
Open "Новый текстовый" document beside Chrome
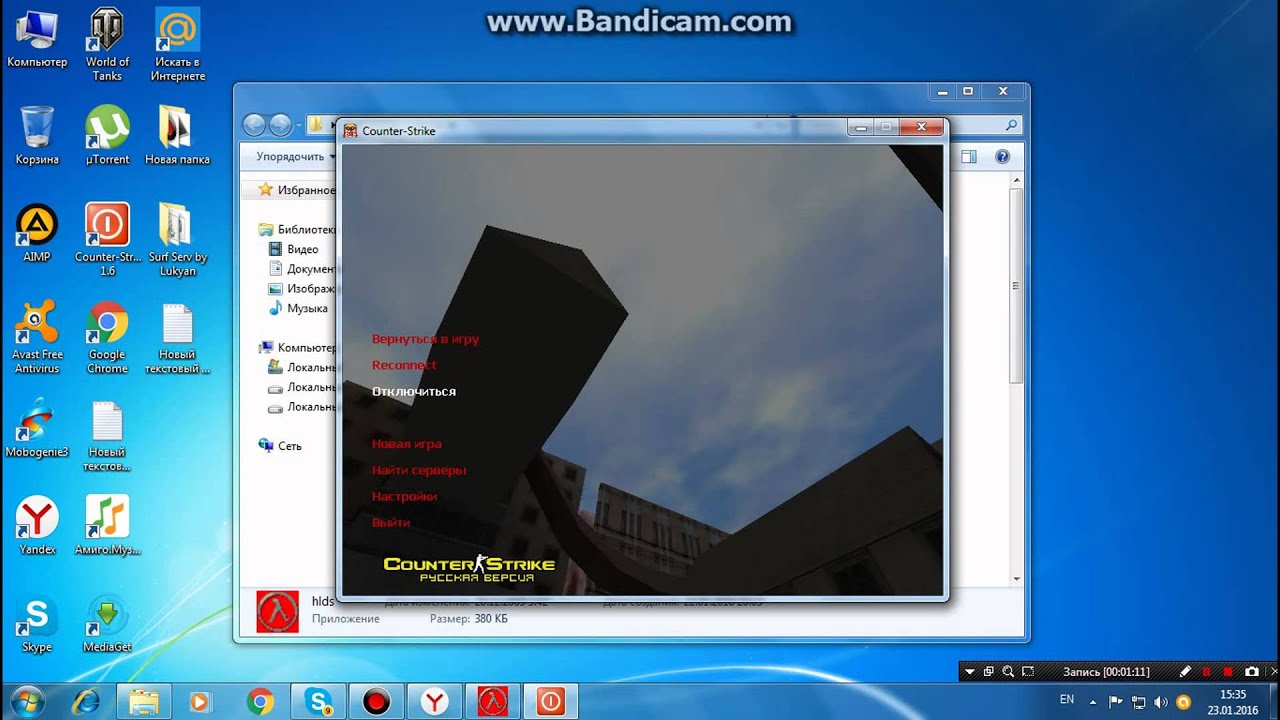[x=177, y=338]
